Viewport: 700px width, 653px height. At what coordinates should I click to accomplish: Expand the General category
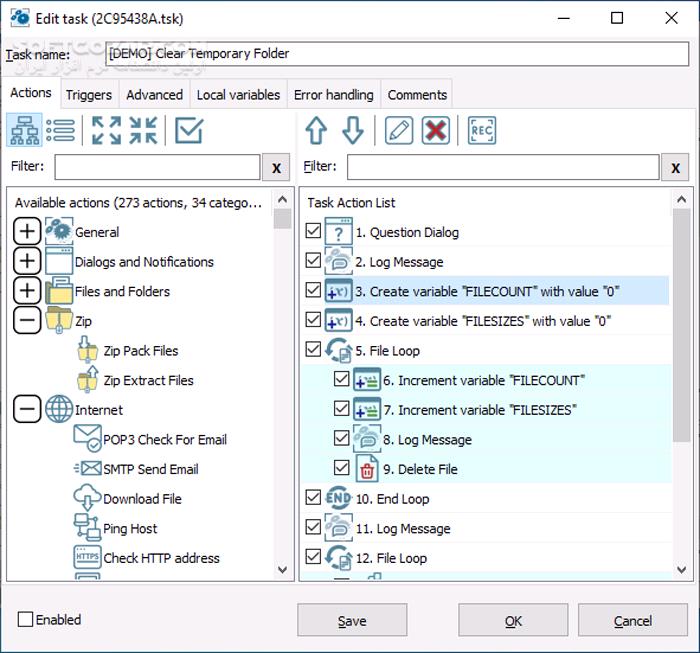point(27,231)
